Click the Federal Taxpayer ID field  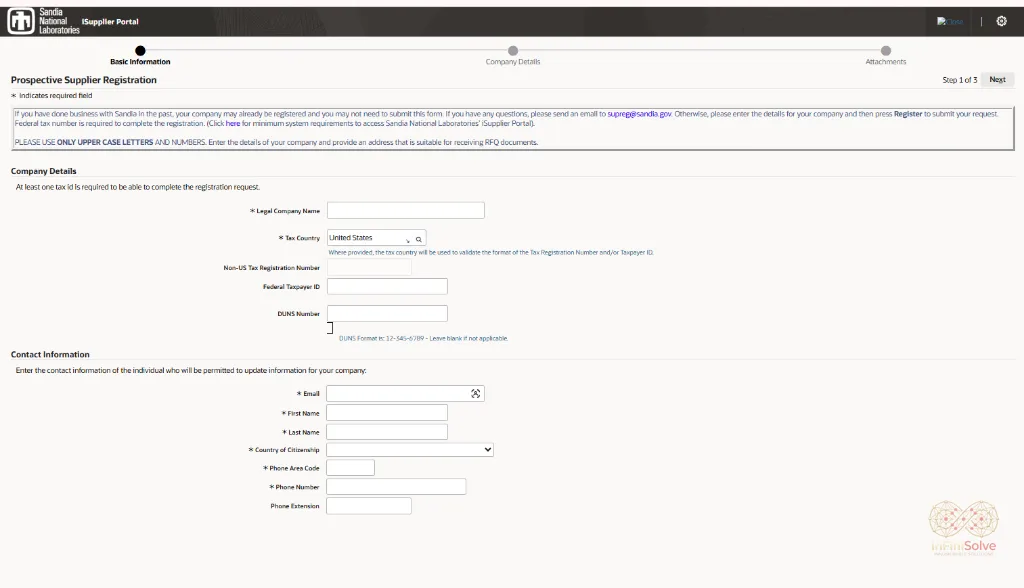point(387,286)
